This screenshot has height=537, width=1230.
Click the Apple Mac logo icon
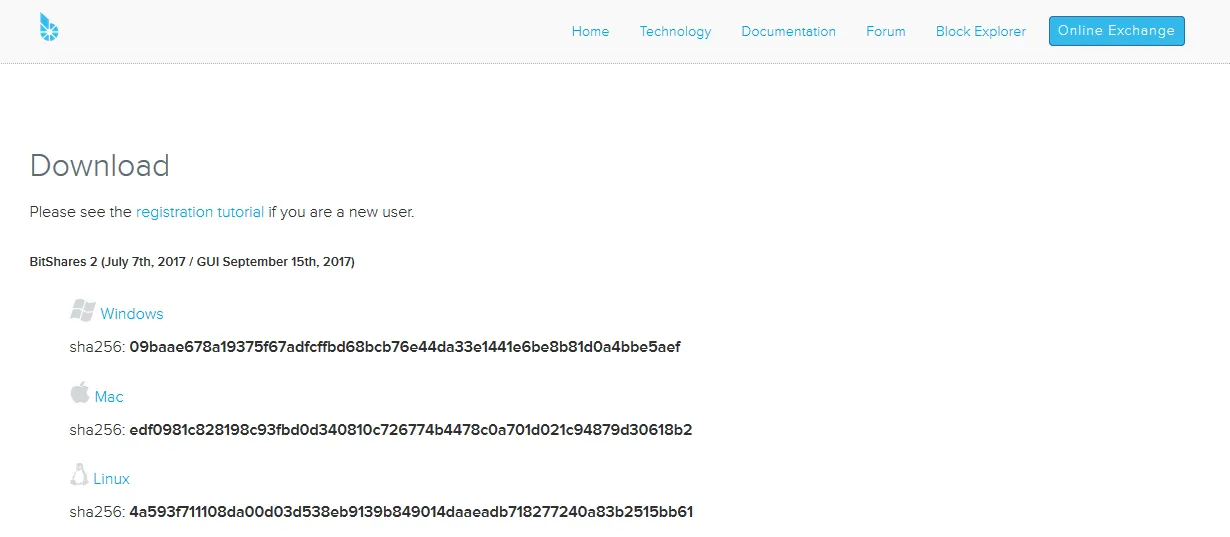(80, 392)
